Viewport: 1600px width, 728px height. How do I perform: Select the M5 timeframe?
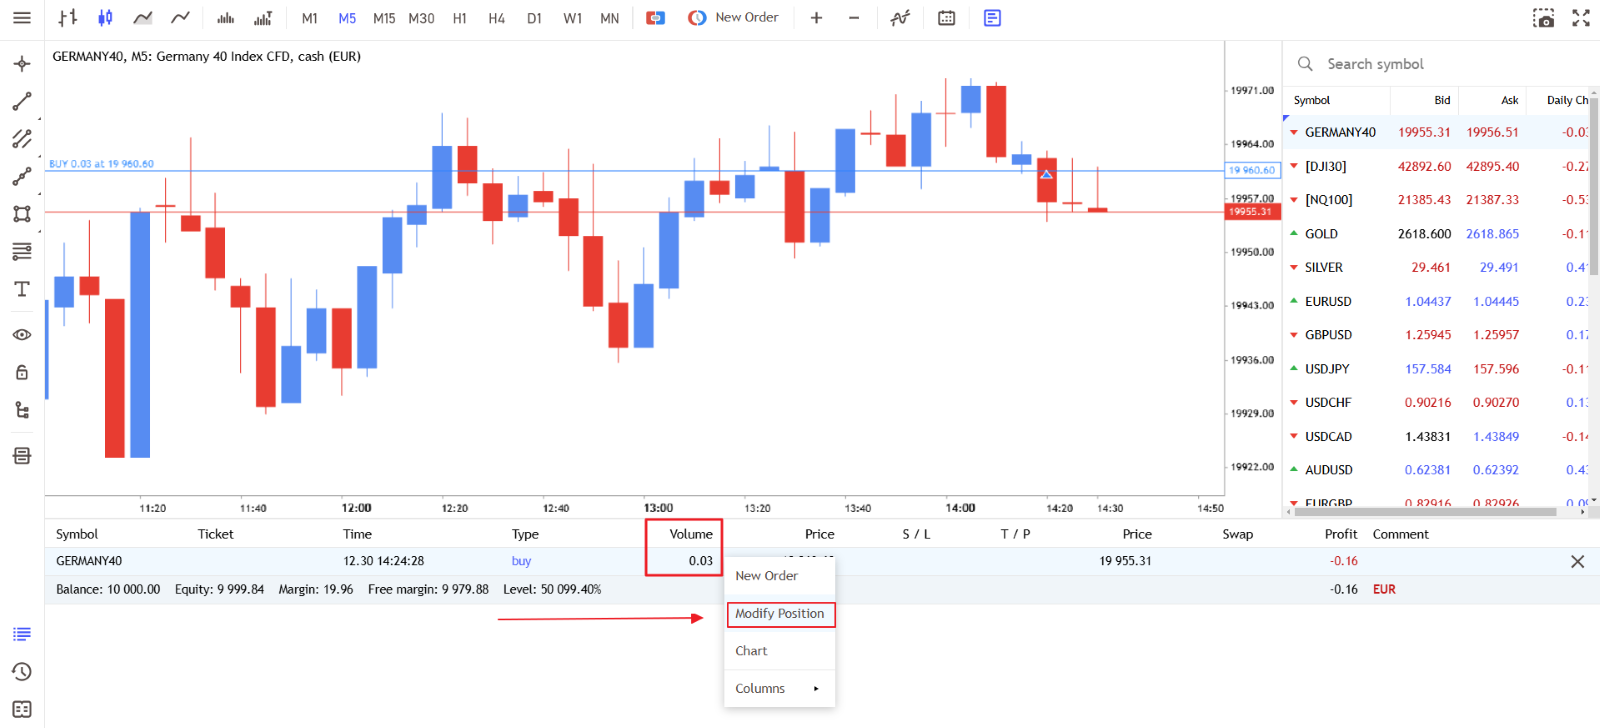click(347, 18)
